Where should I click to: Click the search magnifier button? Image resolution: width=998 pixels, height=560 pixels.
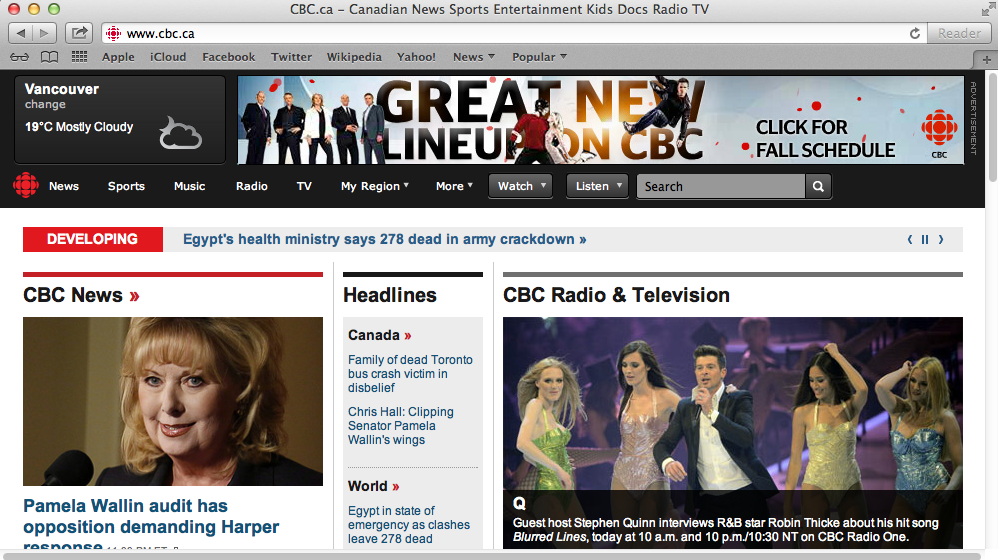(x=819, y=186)
